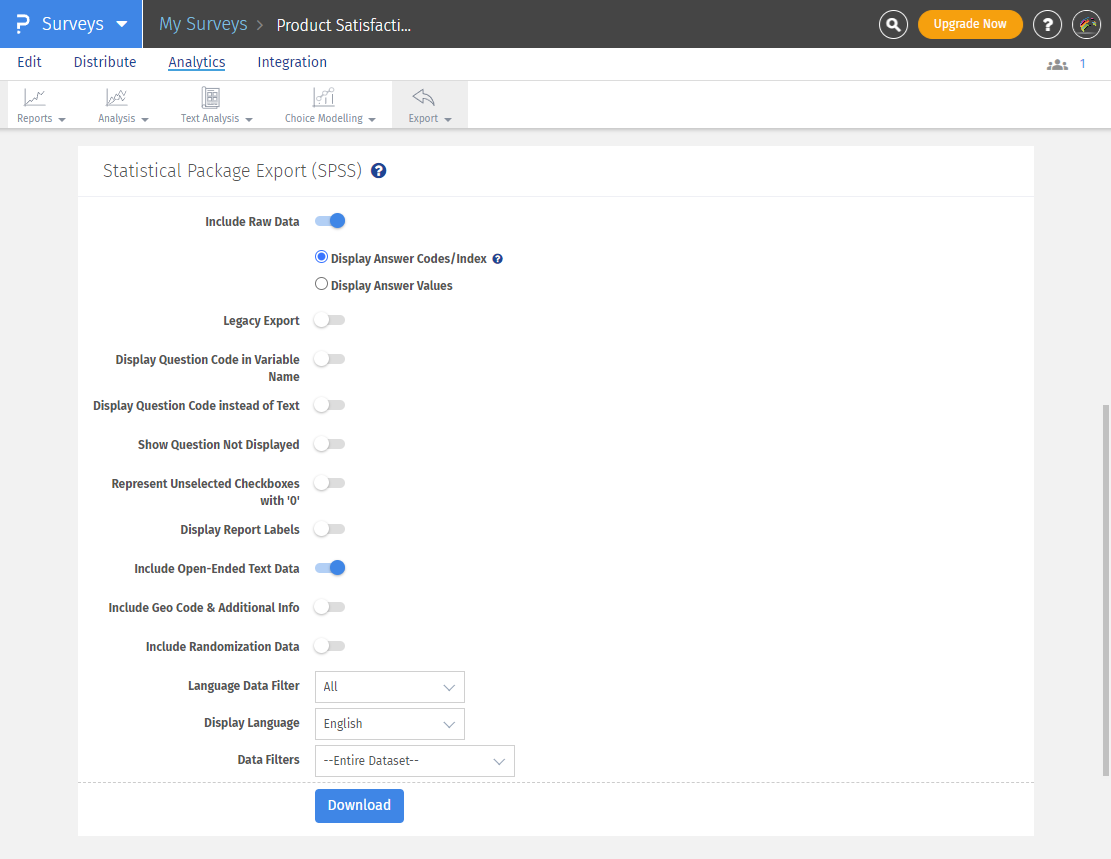The height and width of the screenshot is (859, 1111).
Task: Turn off Include Open-Ended Text Data
Action: click(x=330, y=567)
